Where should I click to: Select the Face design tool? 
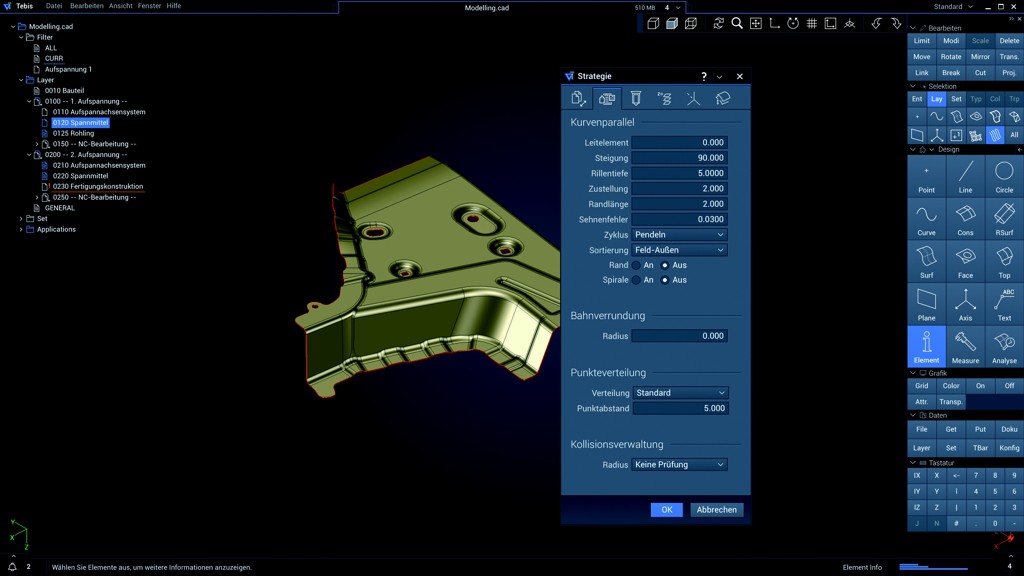(965, 262)
